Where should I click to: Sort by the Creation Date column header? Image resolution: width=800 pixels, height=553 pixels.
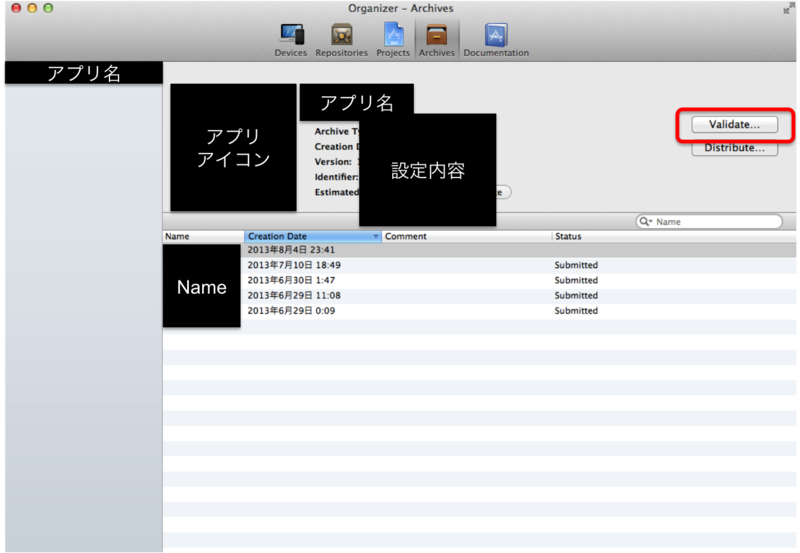point(312,236)
